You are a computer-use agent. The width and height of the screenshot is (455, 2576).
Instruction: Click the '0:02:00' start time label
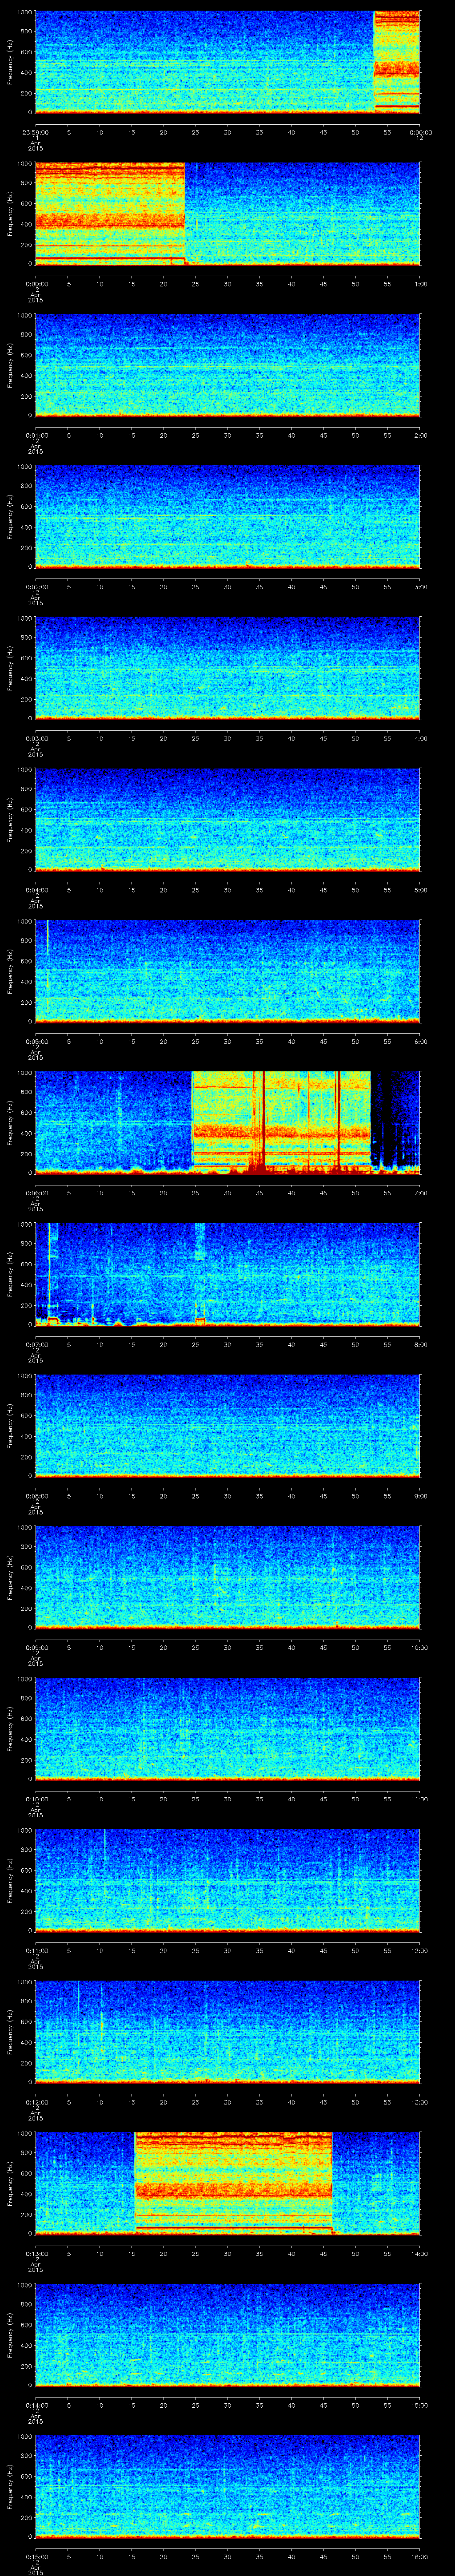click(x=36, y=586)
